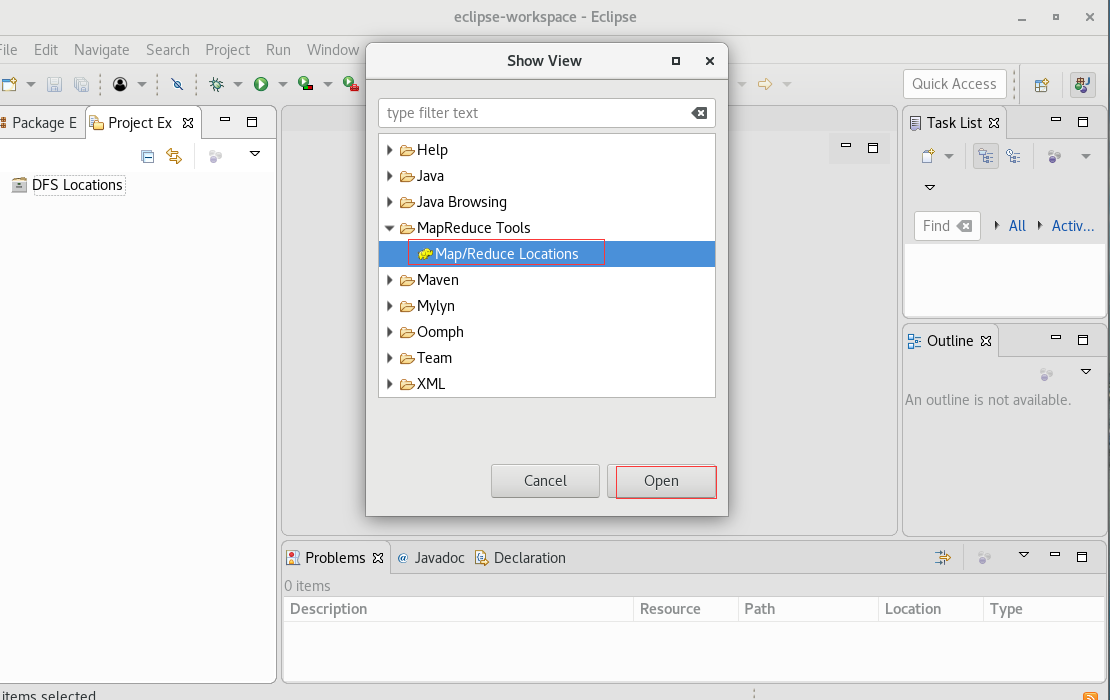1110x700 pixels.
Task: Expand the Mylyn folder
Action: click(389, 306)
